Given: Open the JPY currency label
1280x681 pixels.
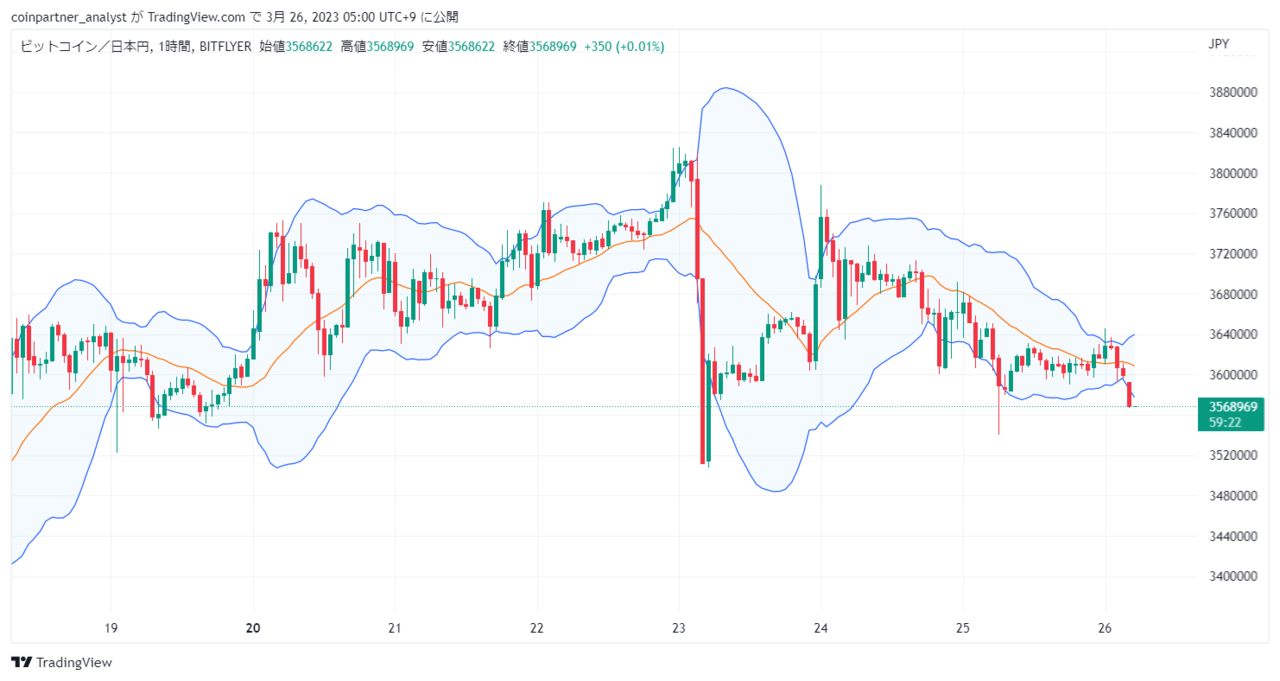Looking at the screenshot, I should click(x=1219, y=44).
